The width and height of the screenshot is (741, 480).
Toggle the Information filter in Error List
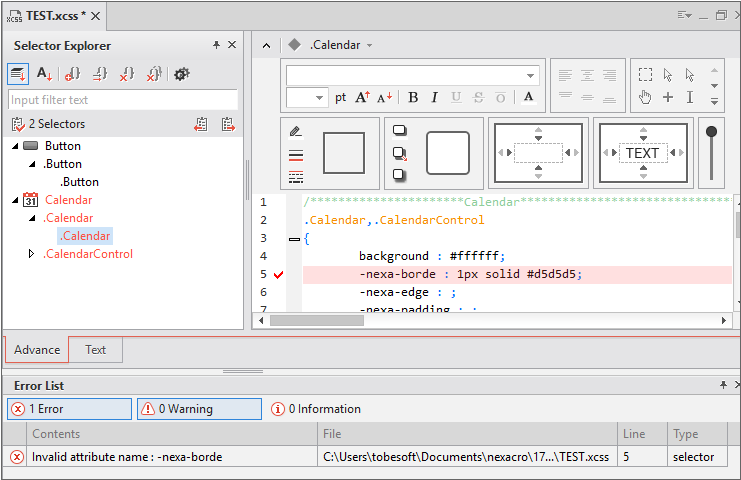pyautogui.click(x=316, y=408)
